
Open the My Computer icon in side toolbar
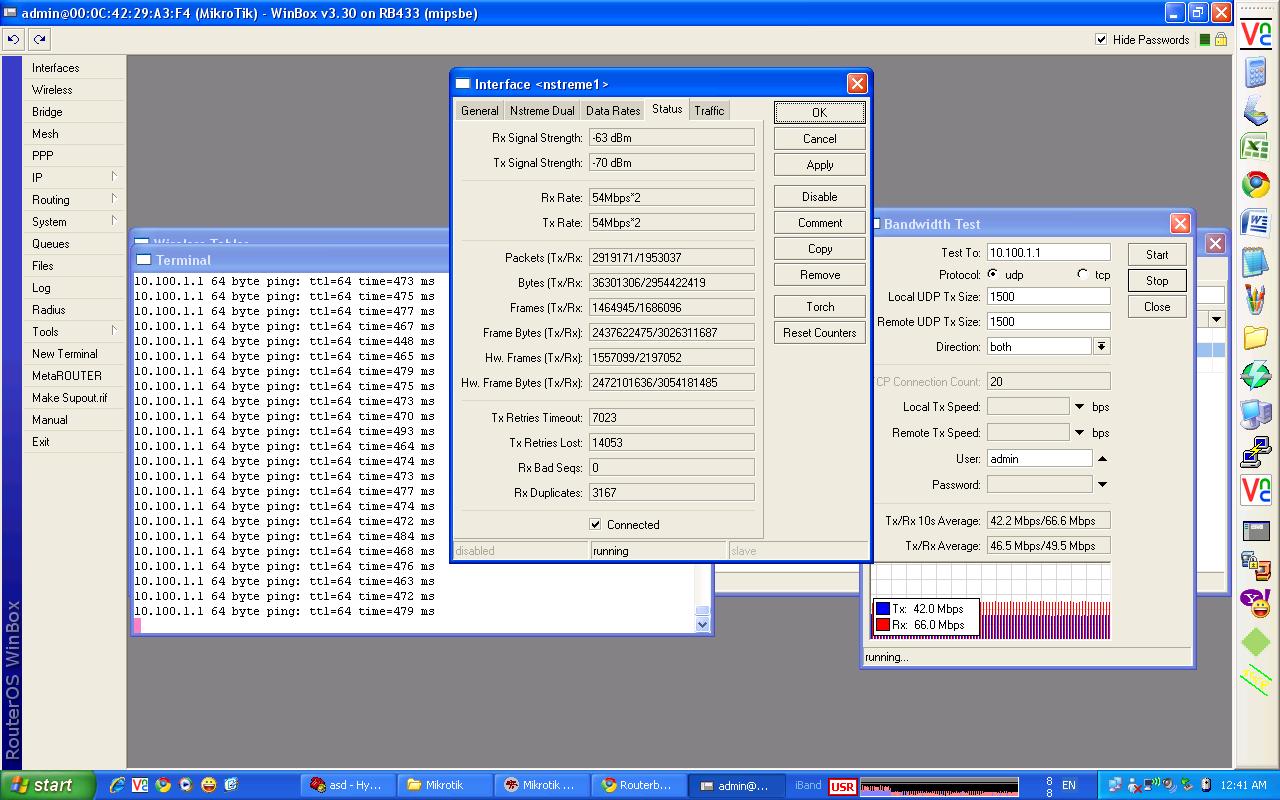click(1255, 413)
